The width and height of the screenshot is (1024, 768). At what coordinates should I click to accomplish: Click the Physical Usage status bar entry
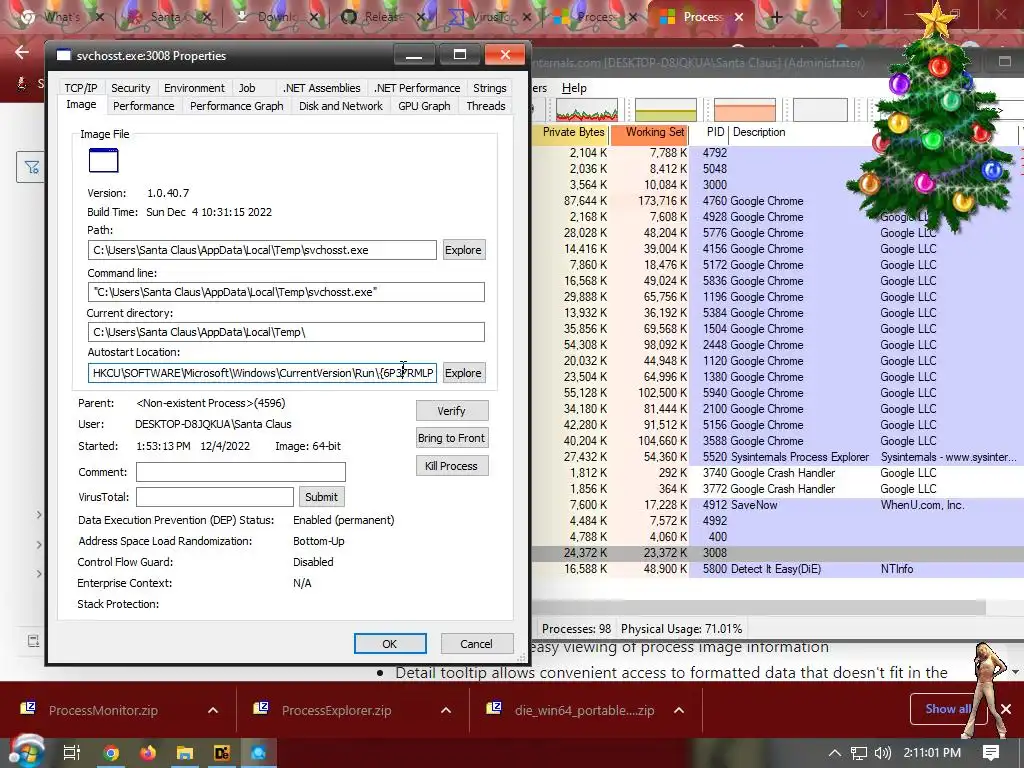click(681, 629)
